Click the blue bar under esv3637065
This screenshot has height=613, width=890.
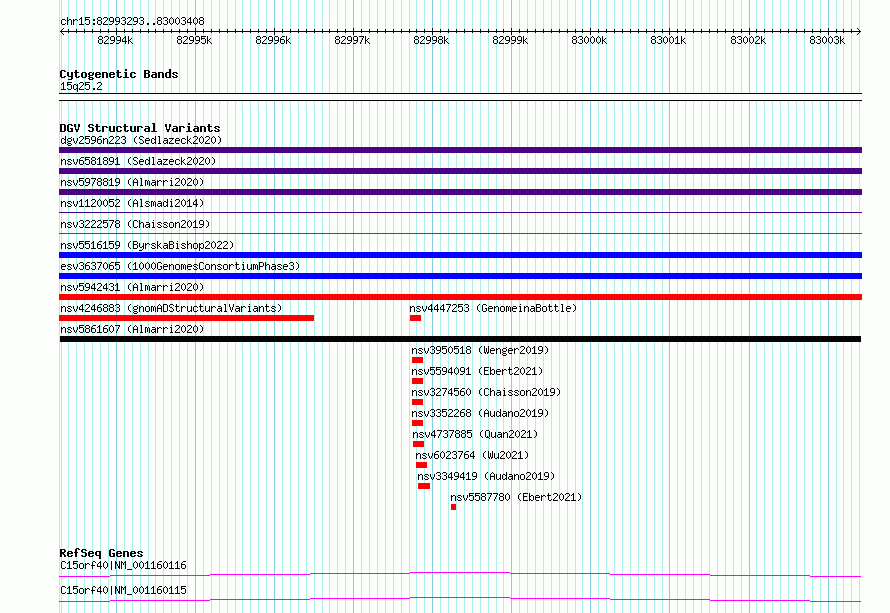click(x=460, y=276)
